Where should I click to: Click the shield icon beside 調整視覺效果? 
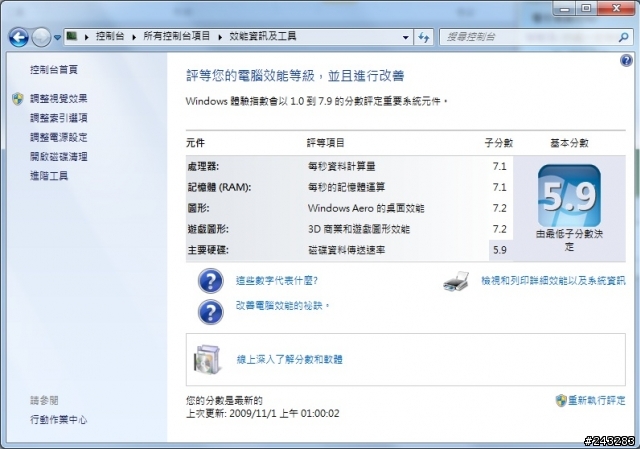pos(18,99)
